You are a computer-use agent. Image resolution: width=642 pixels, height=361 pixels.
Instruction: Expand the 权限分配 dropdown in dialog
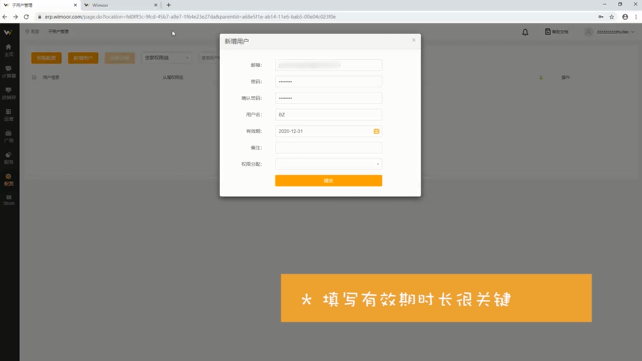click(x=328, y=164)
